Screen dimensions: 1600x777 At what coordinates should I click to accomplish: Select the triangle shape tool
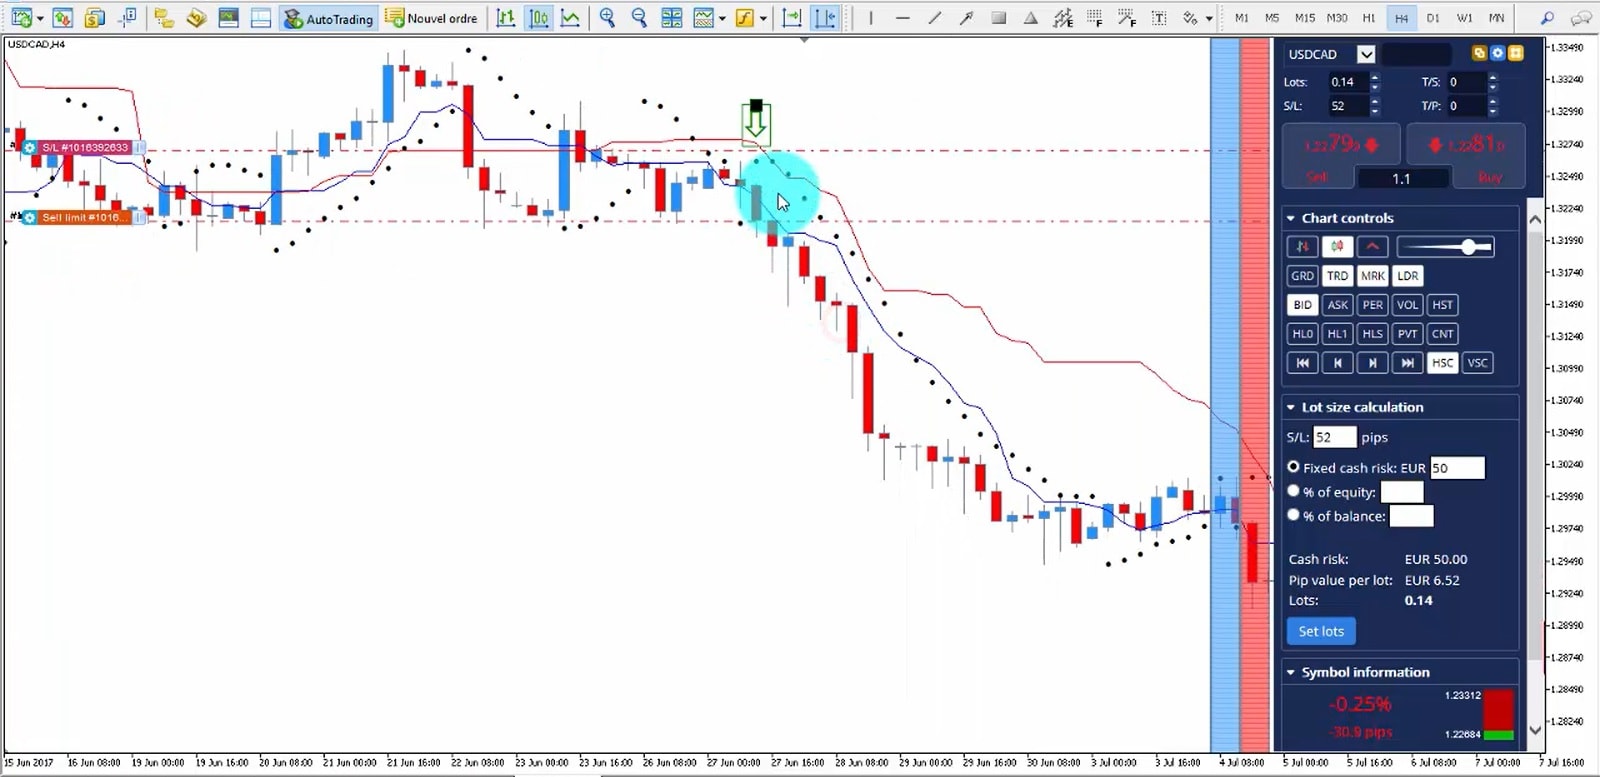pos(1030,18)
